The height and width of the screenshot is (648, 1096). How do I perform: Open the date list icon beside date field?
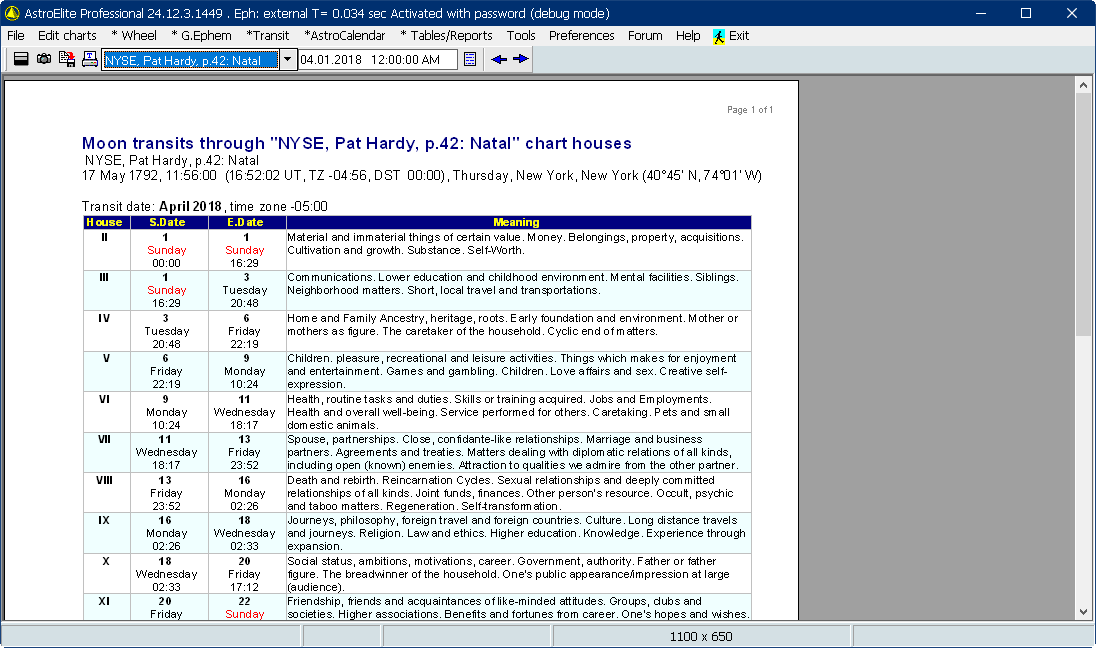pos(470,59)
